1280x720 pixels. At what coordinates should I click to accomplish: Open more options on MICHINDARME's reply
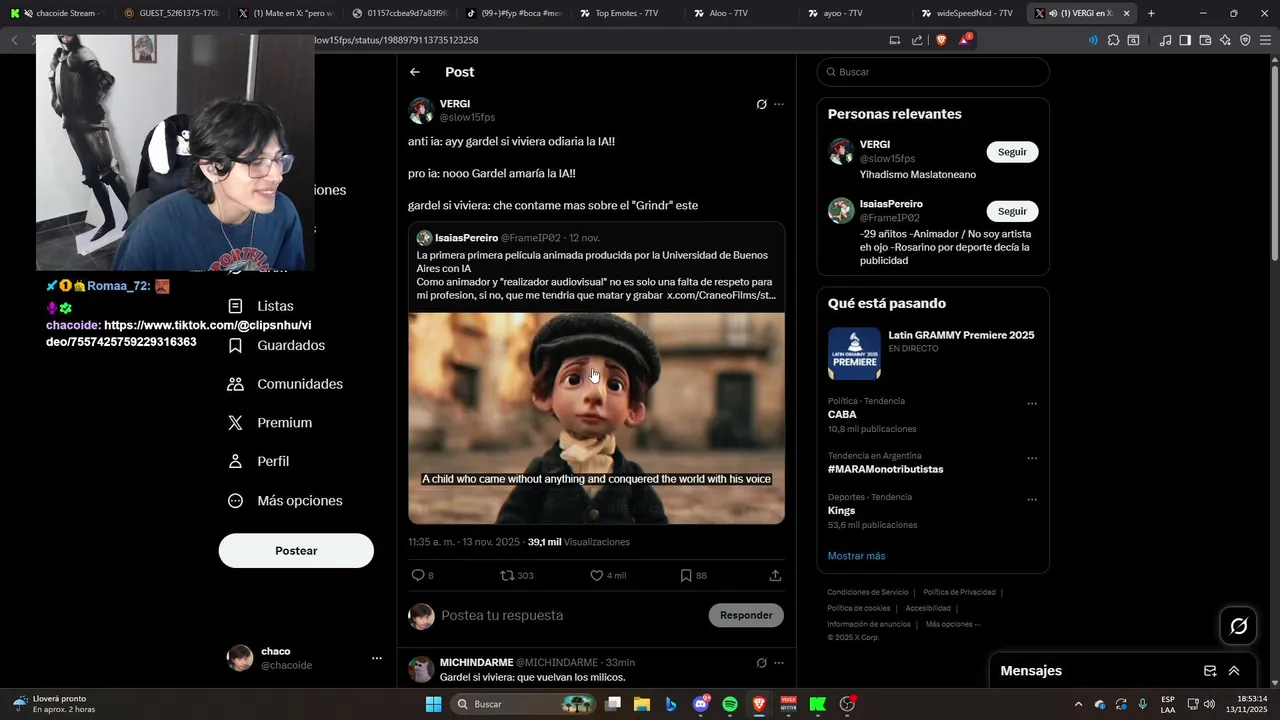pos(779,663)
